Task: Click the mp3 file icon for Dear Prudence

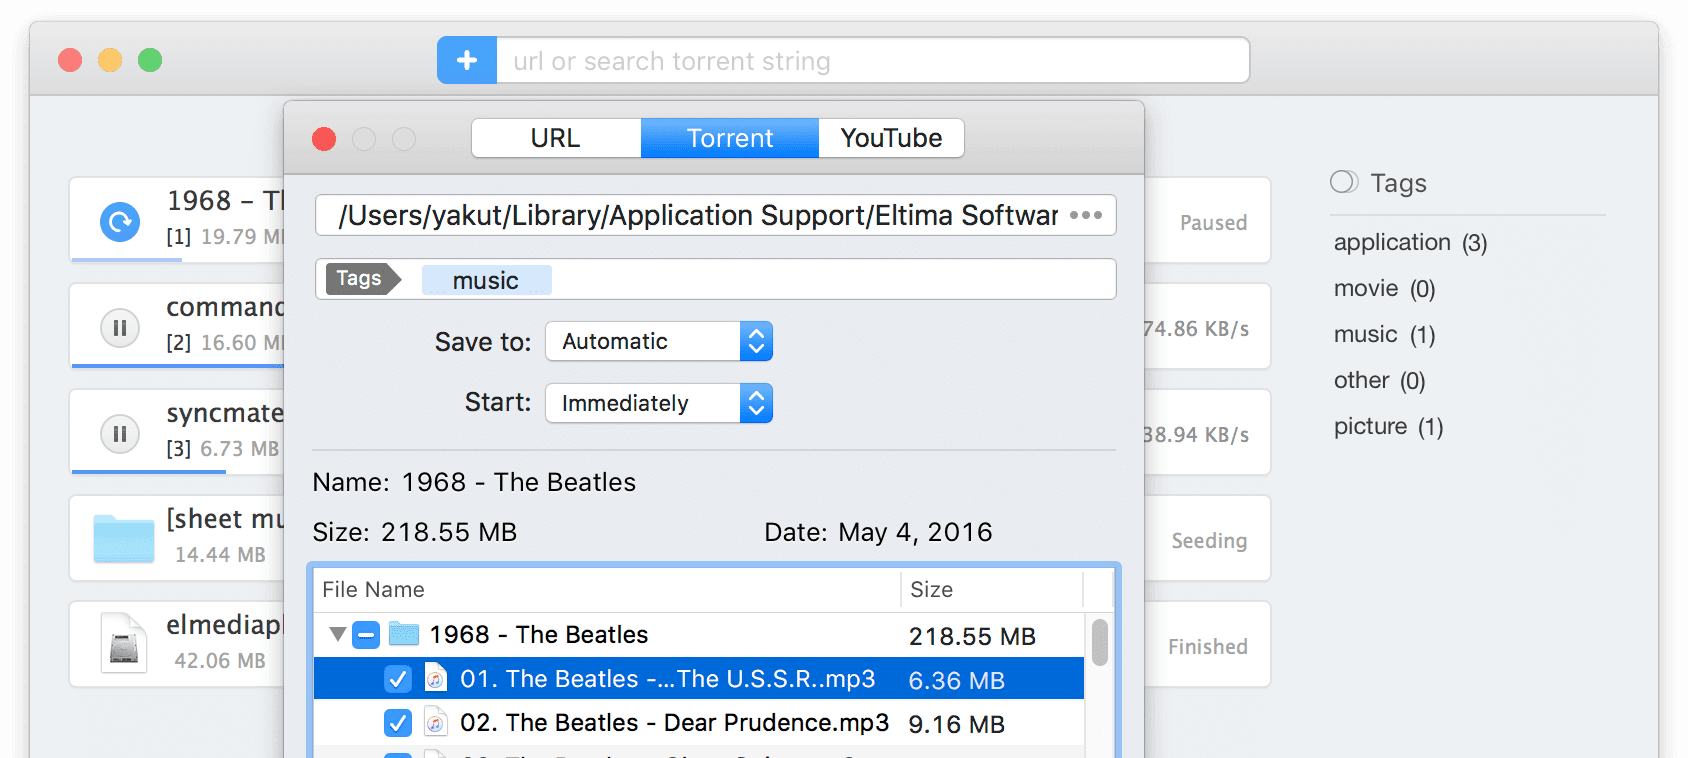Action: click(435, 722)
